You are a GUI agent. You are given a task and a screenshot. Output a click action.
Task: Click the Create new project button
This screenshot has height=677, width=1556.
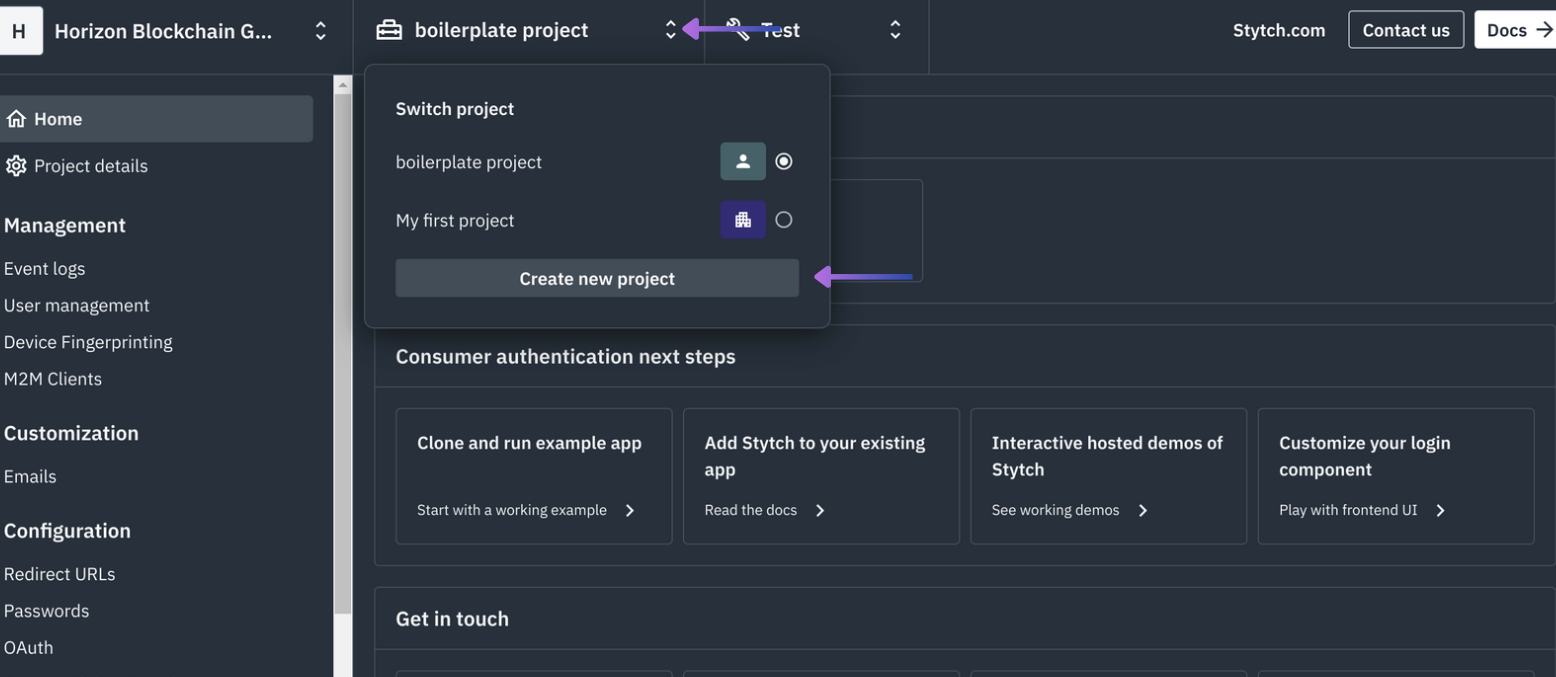click(596, 278)
